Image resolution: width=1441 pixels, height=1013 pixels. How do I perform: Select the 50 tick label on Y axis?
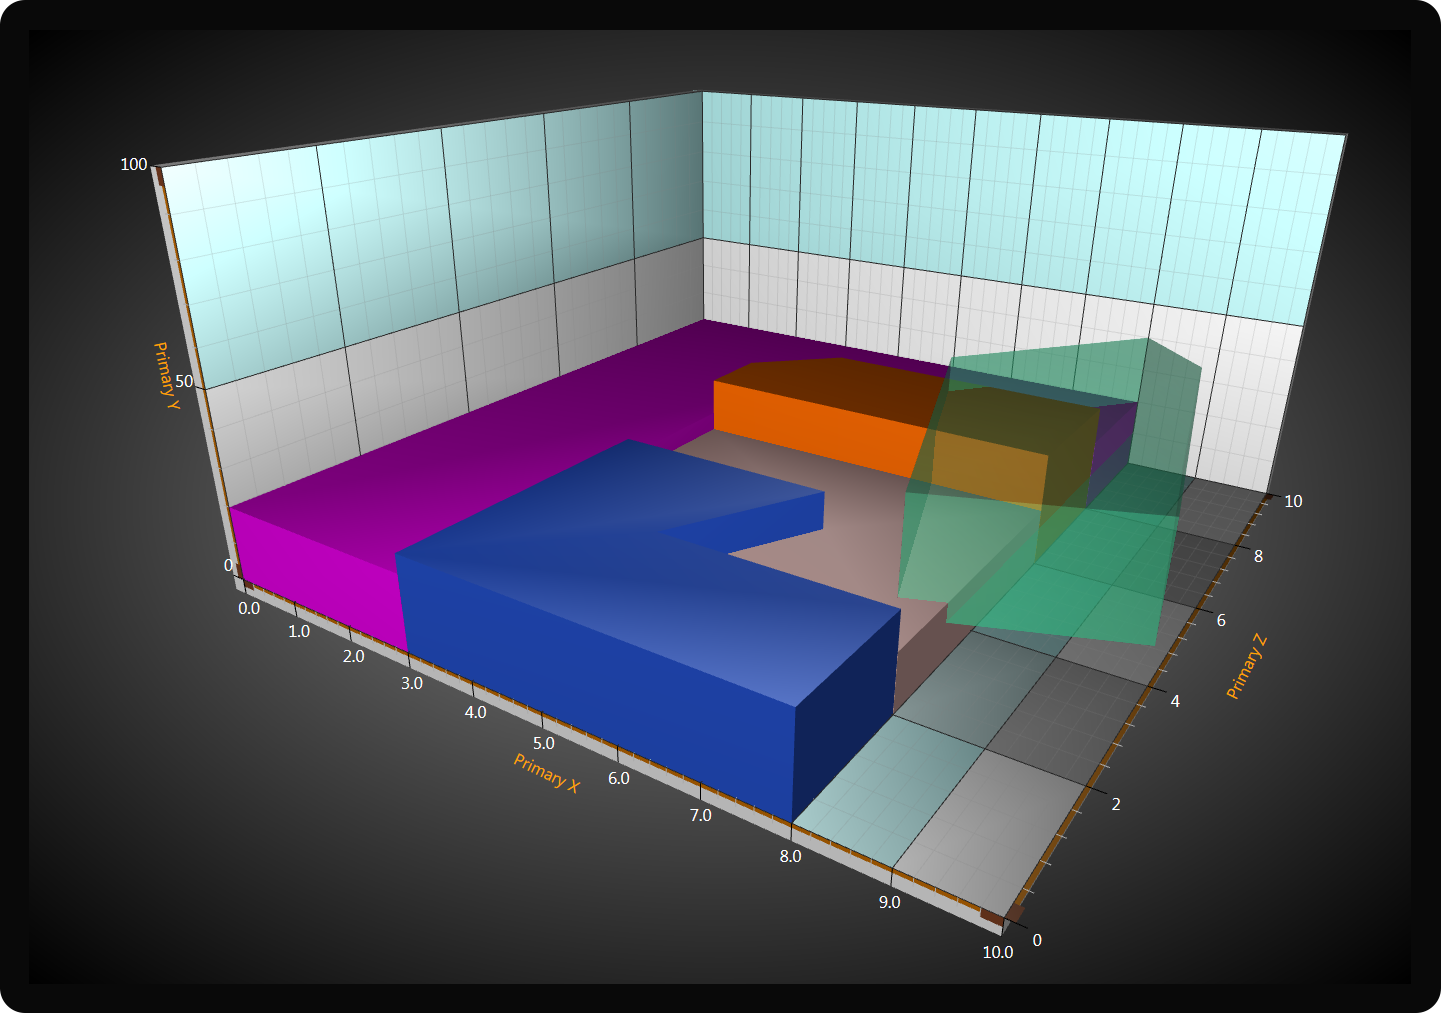(x=184, y=381)
